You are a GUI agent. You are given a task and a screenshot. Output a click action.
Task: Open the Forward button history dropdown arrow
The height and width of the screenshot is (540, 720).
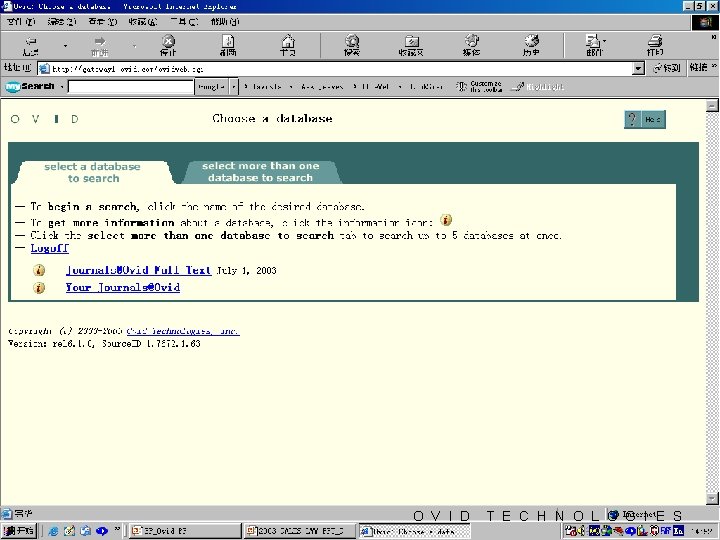point(134,45)
